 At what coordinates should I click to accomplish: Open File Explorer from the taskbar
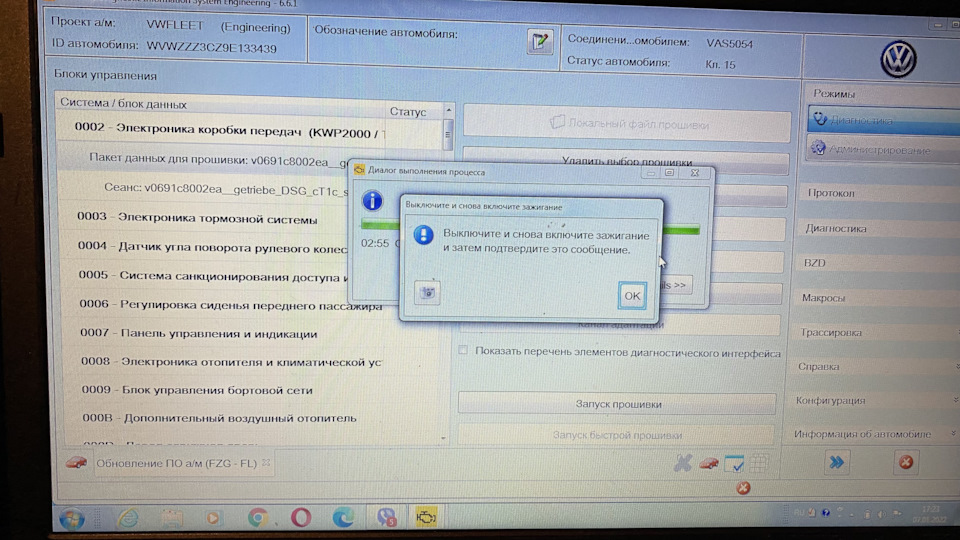pos(173,519)
